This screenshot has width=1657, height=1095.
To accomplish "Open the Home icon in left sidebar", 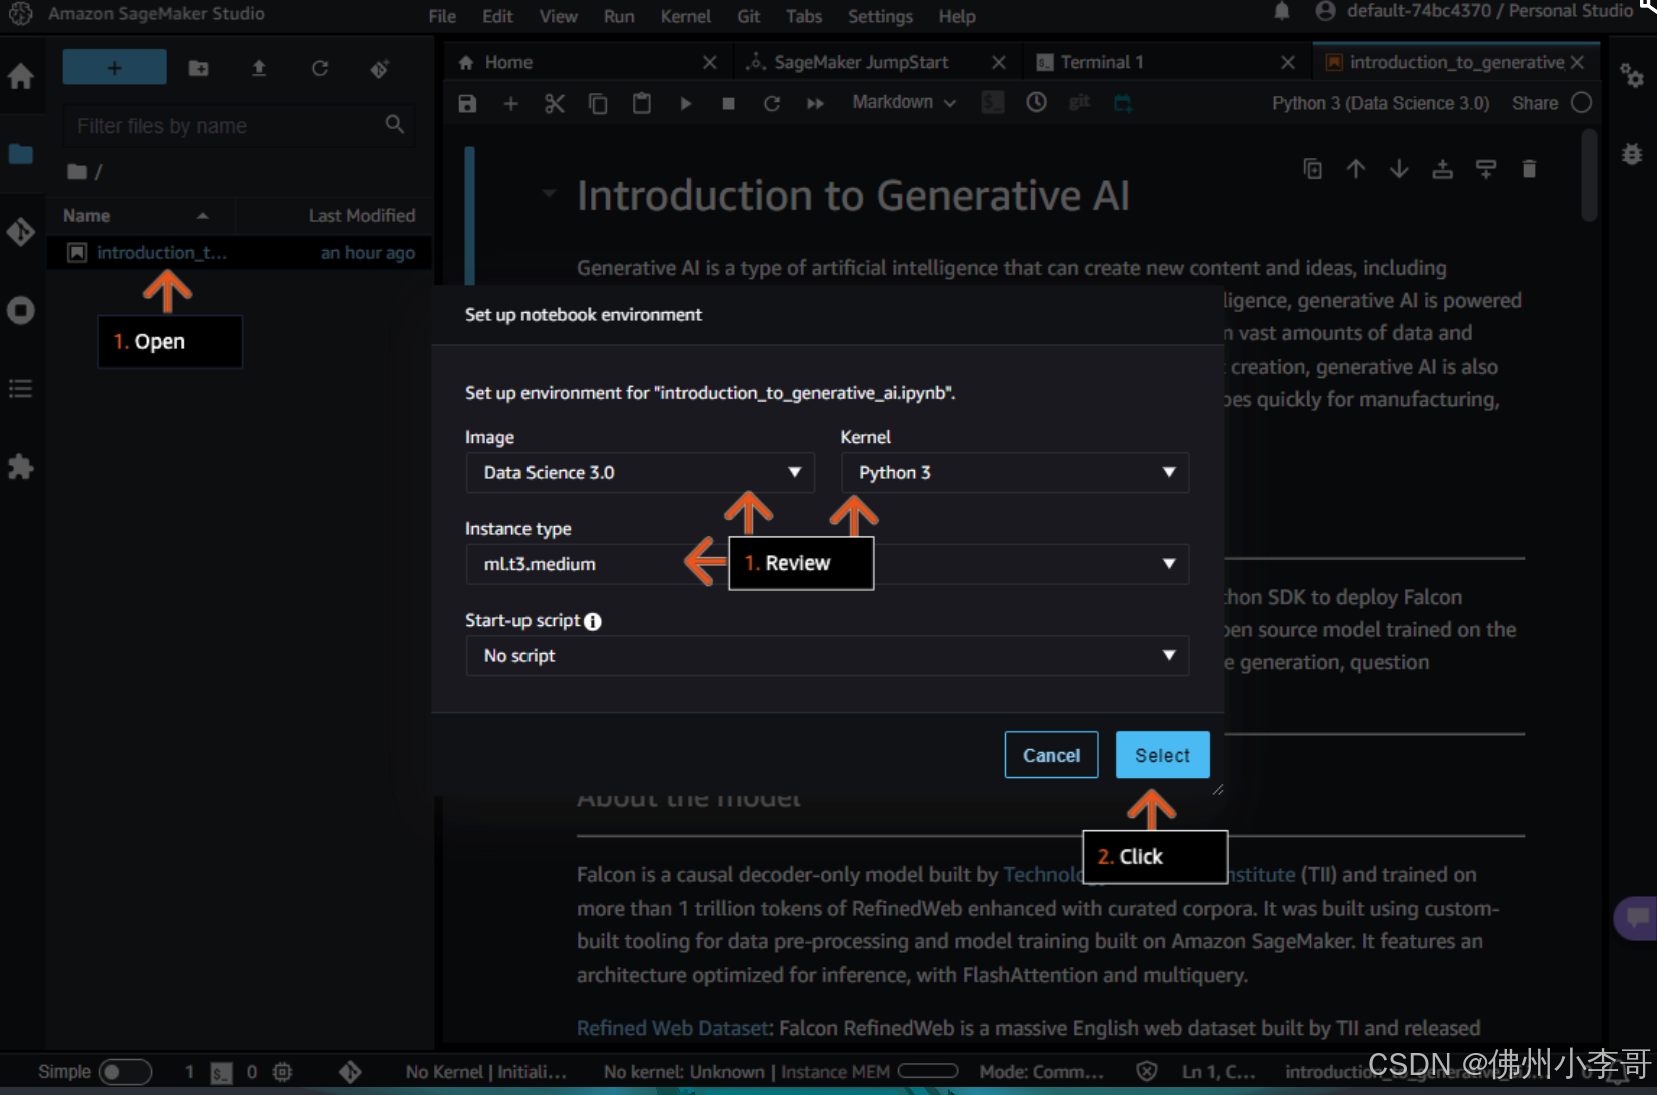I will (21, 76).
